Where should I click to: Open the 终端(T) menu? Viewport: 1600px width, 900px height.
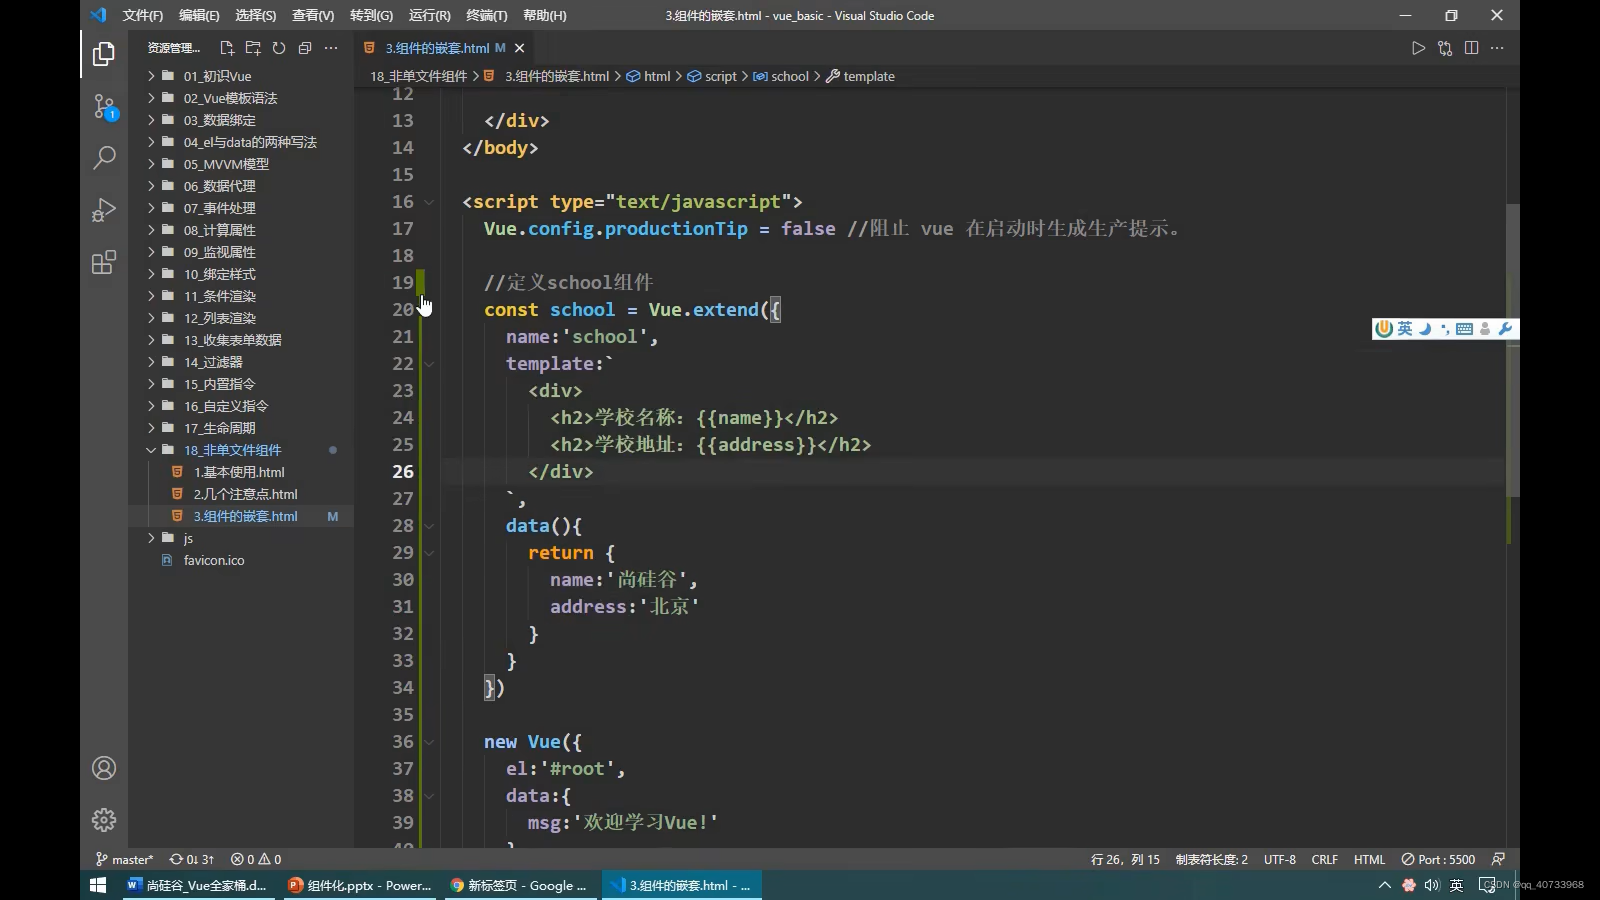487,15
